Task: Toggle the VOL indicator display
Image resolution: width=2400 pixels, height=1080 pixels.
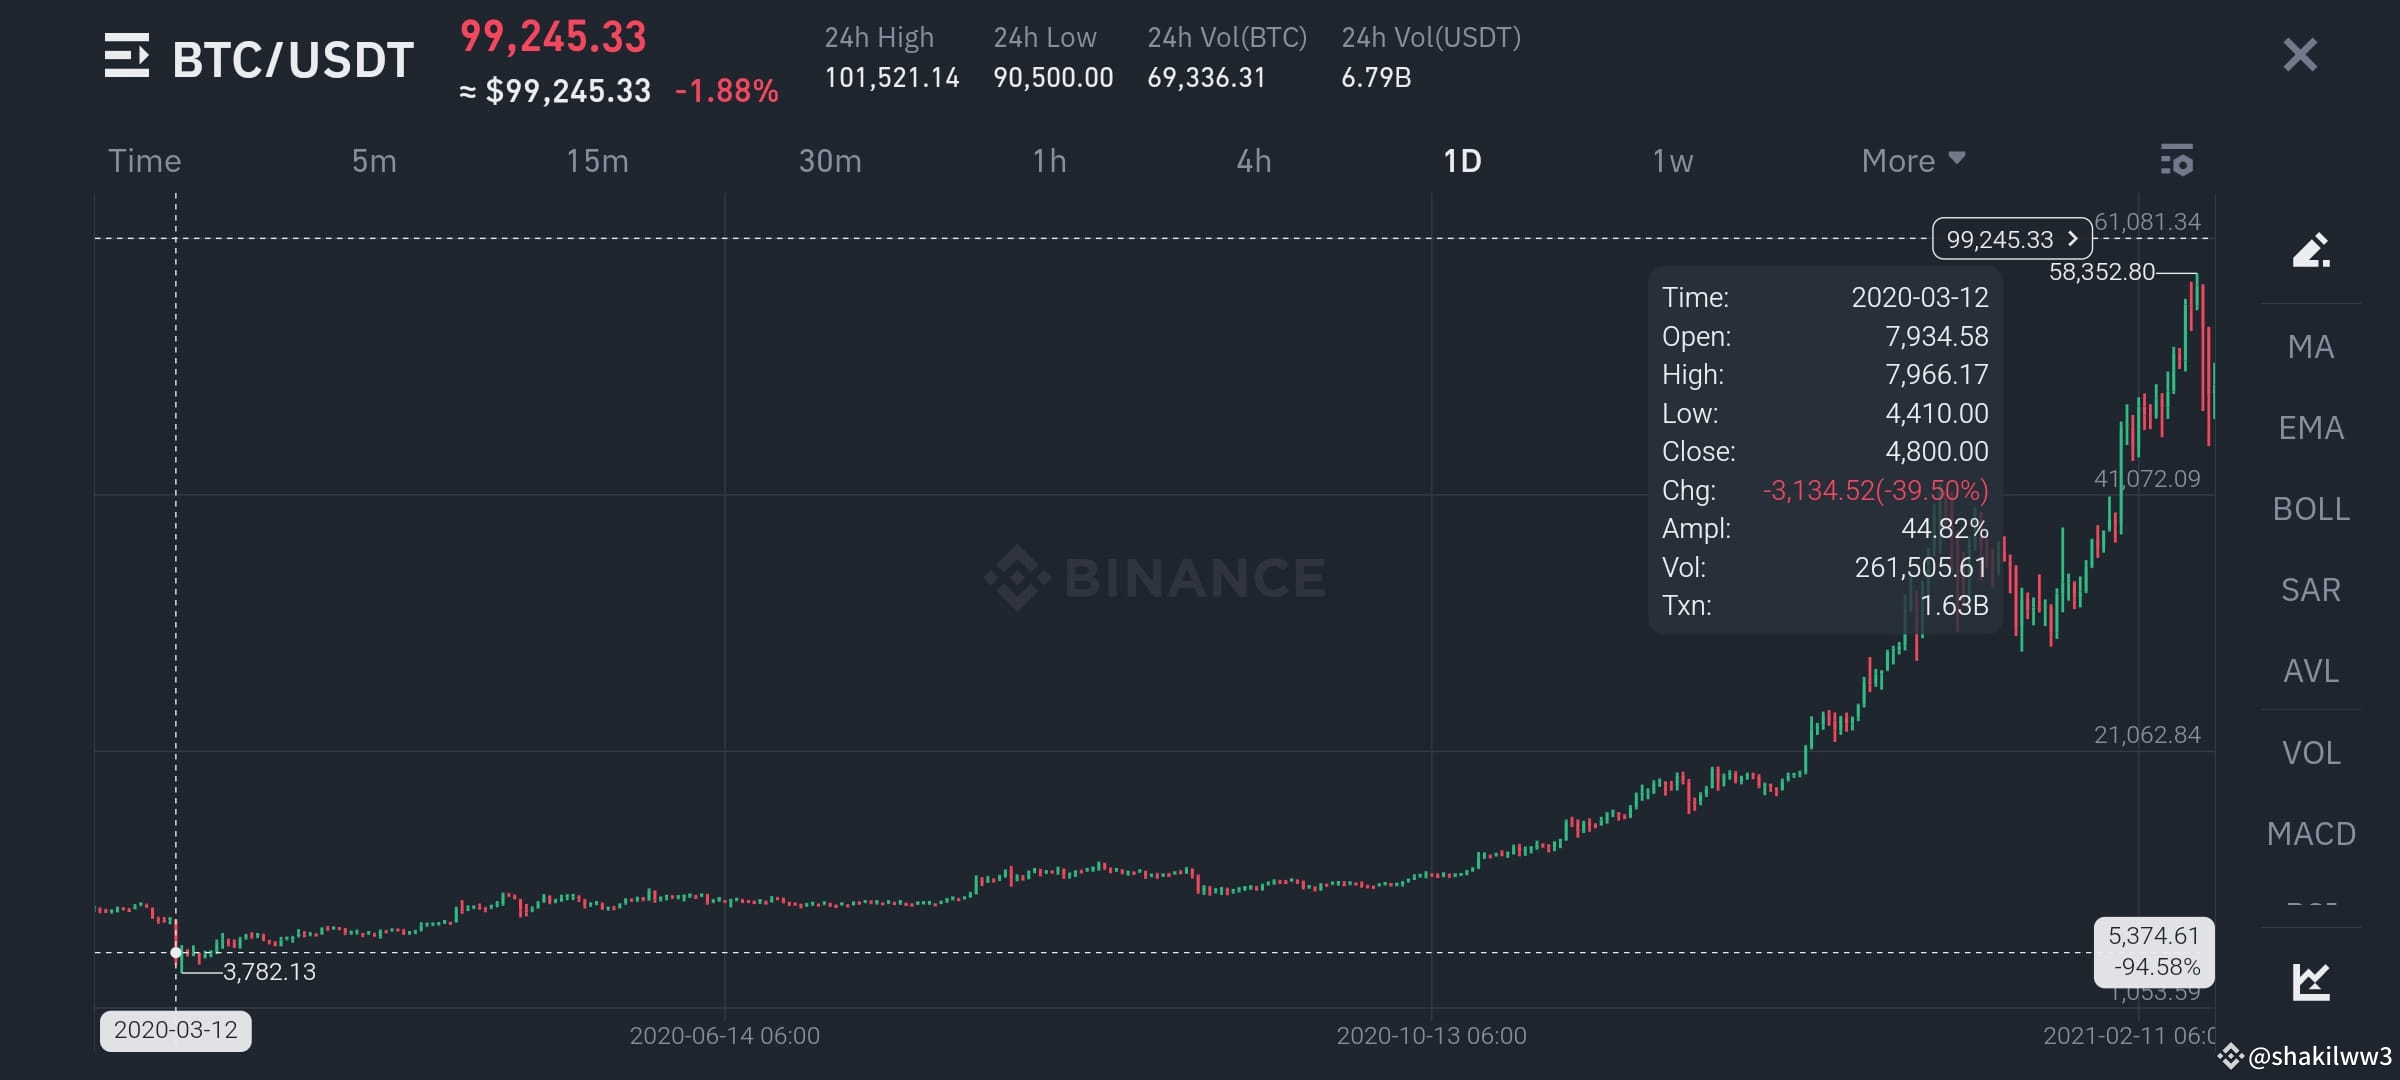Action: pyautogui.click(x=2311, y=752)
